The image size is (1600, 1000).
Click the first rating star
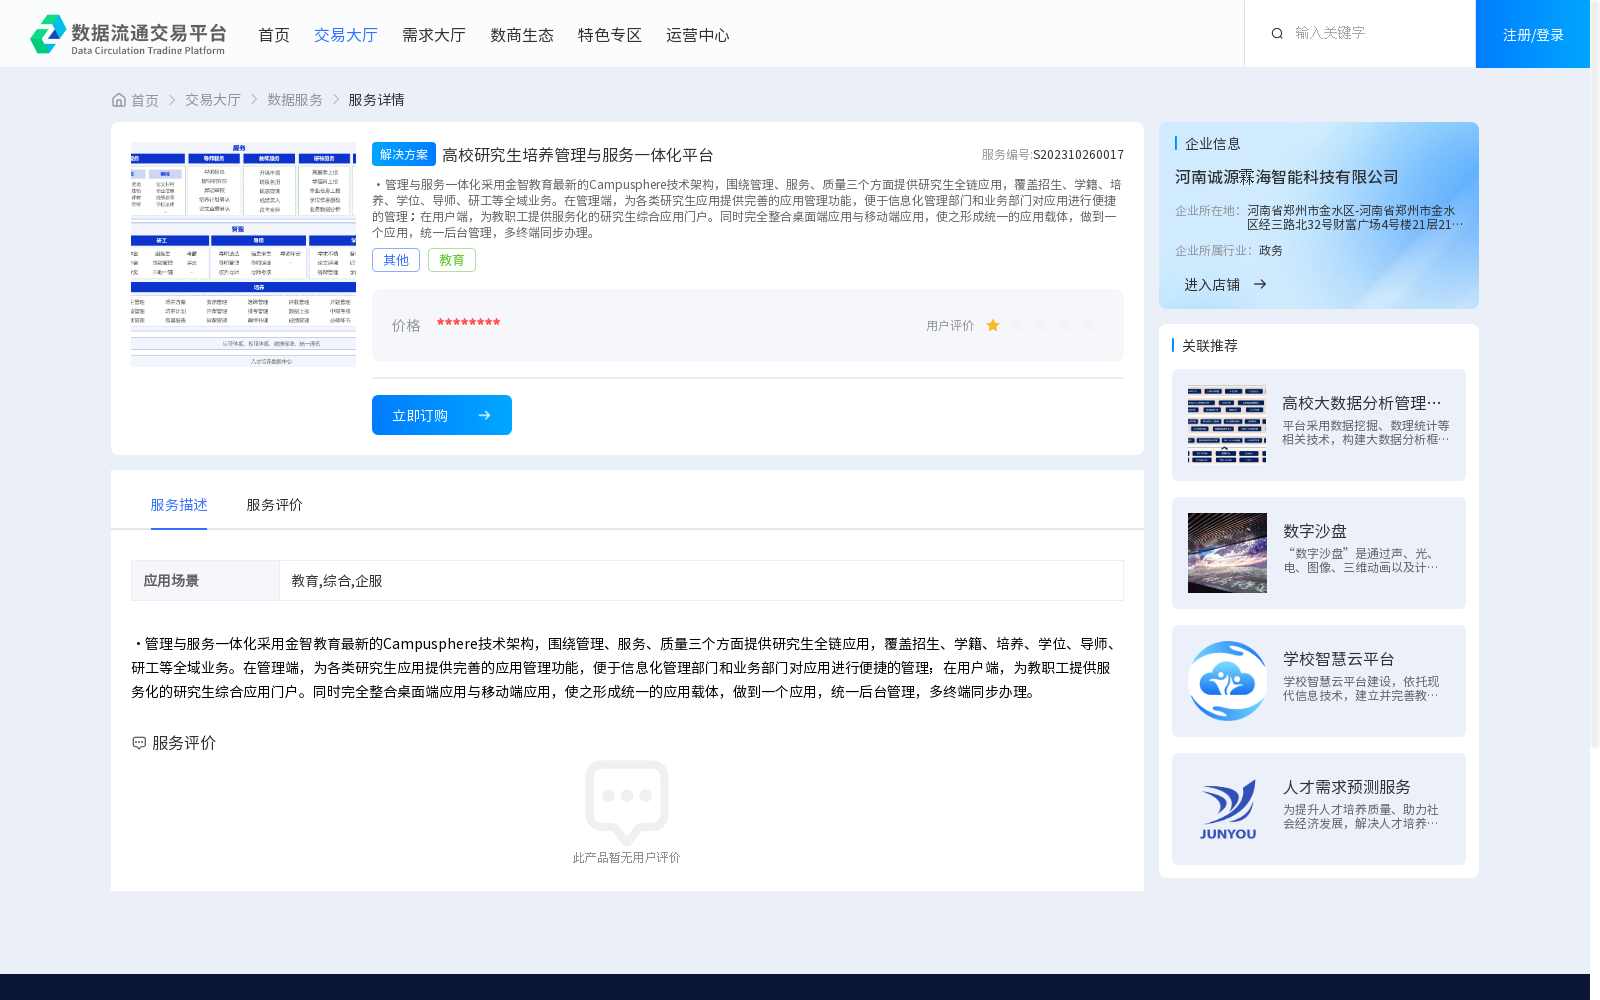993,325
